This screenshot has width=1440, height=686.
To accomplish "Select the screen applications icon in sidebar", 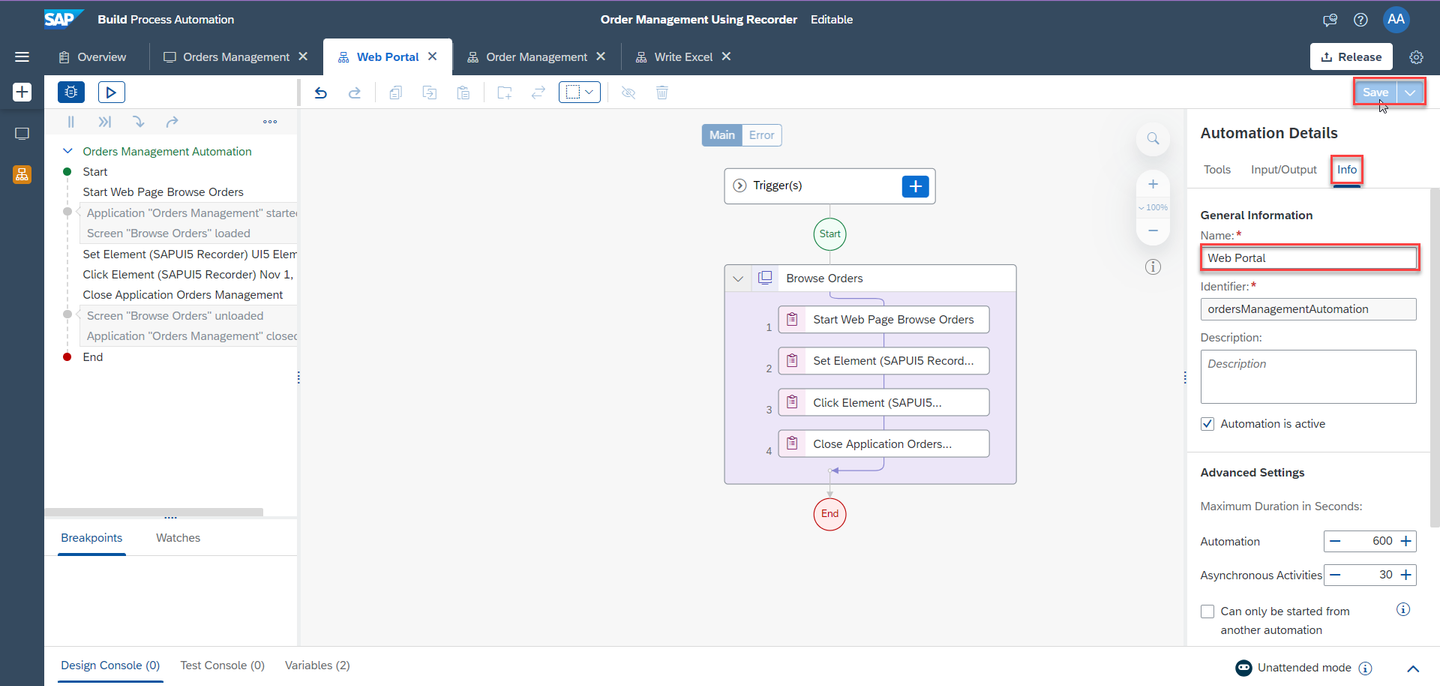I will pos(22,133).
